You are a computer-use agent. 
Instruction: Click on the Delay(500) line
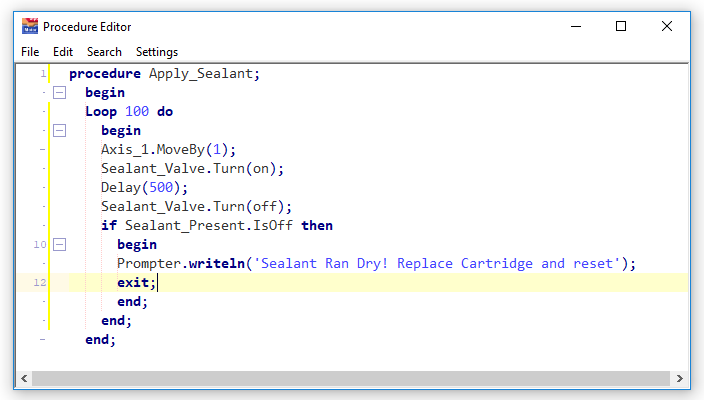point(144,188)
